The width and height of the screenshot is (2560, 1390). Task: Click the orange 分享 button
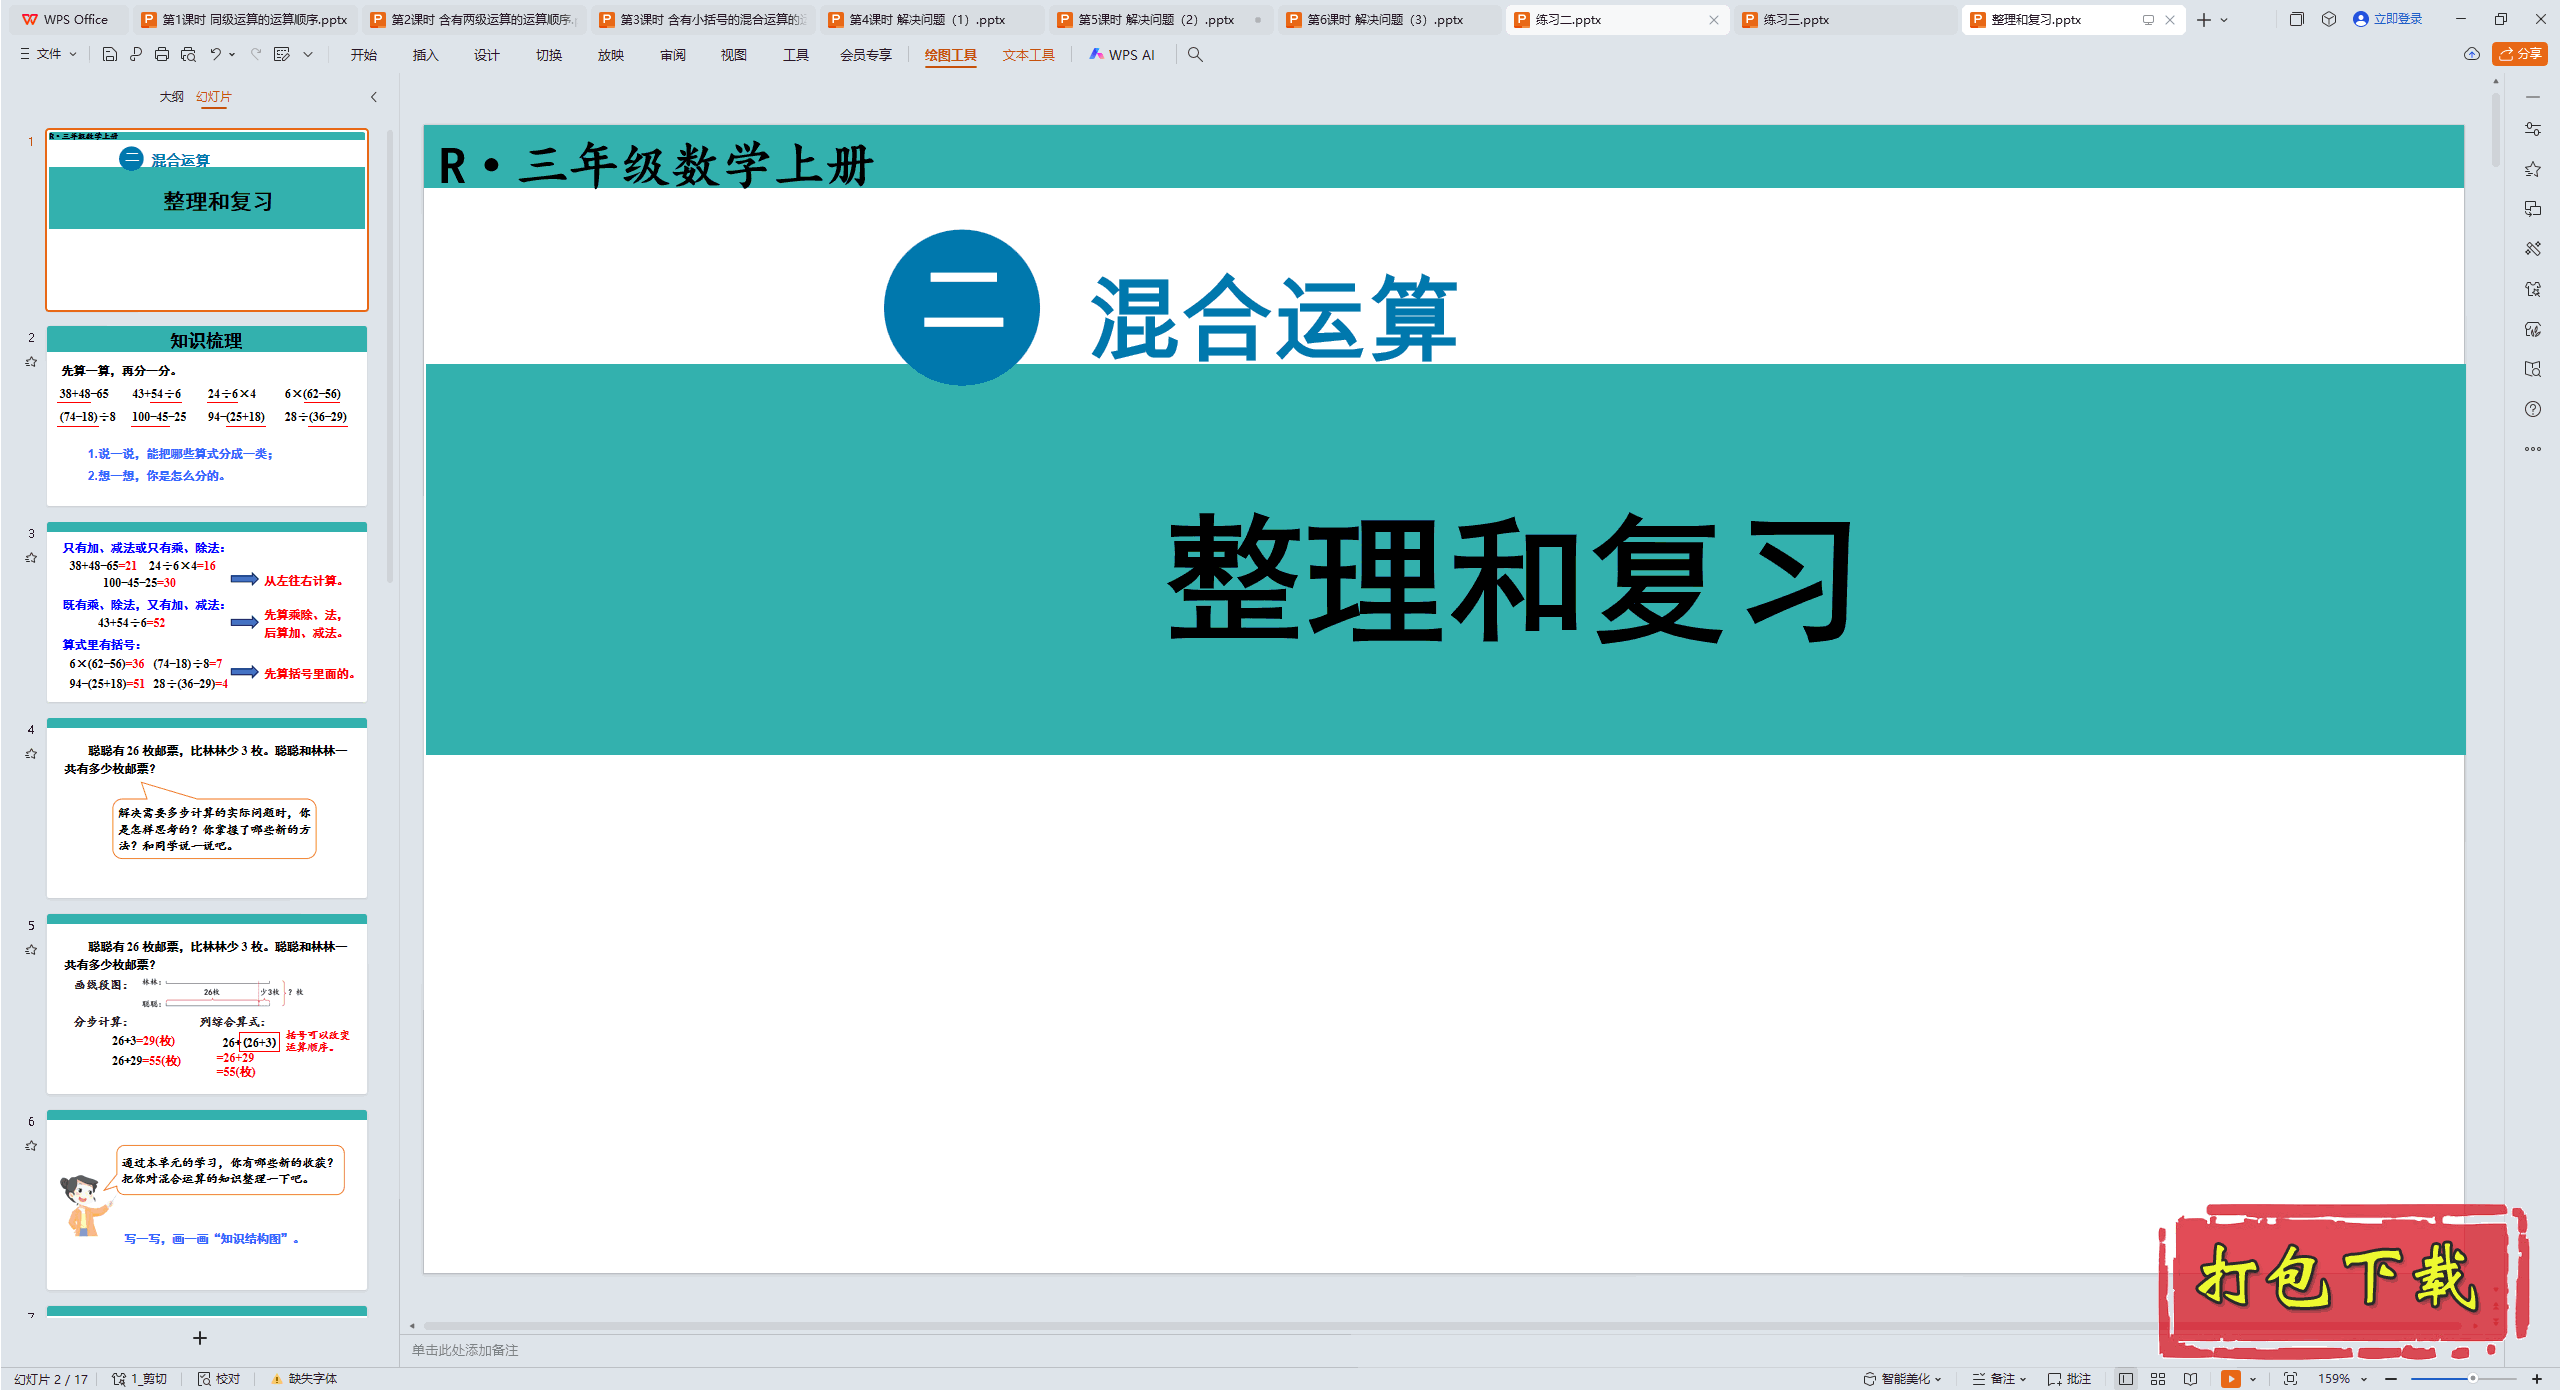2519,54
